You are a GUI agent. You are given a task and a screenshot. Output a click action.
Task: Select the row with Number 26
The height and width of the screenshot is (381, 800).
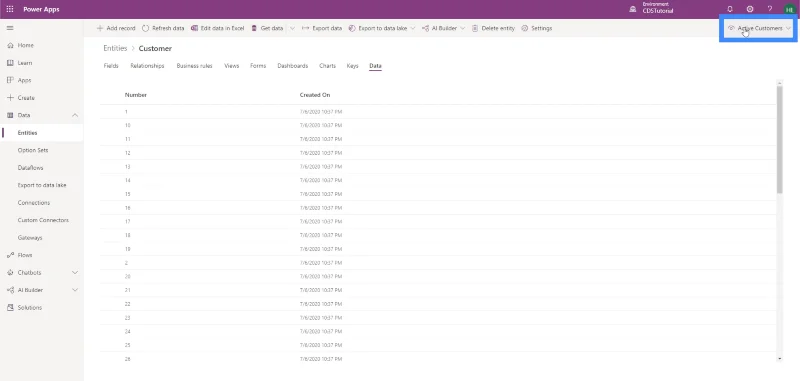click(438, 359)
